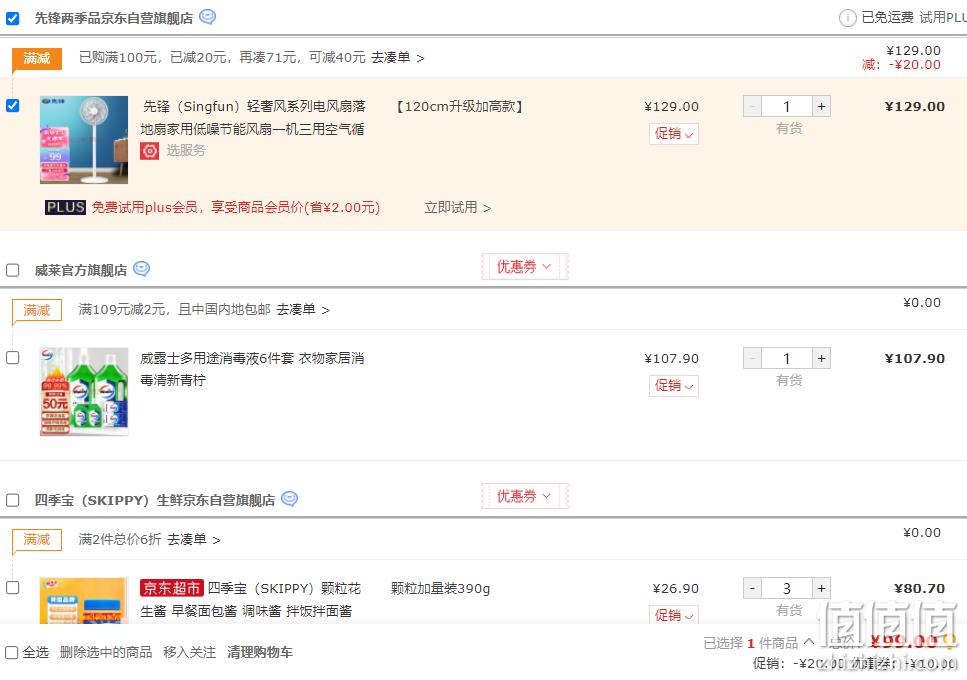
Task: Click the 颗粒加量装390g variant text
Action: click(440, 589)
